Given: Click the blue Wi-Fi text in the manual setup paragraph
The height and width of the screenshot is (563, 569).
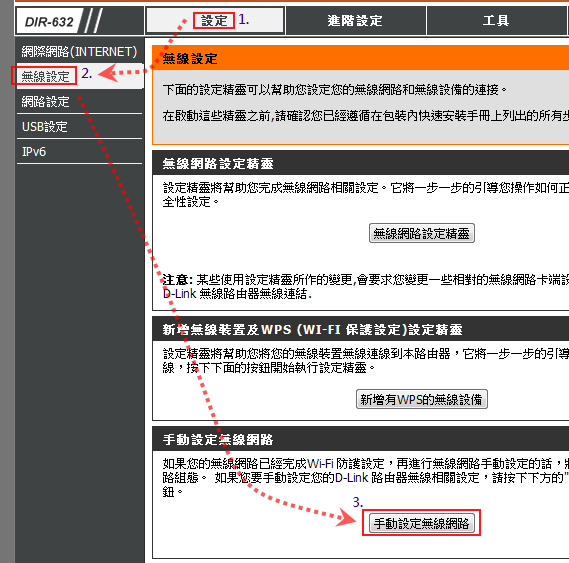Looking at the screenshot, I should click(320, 464).
